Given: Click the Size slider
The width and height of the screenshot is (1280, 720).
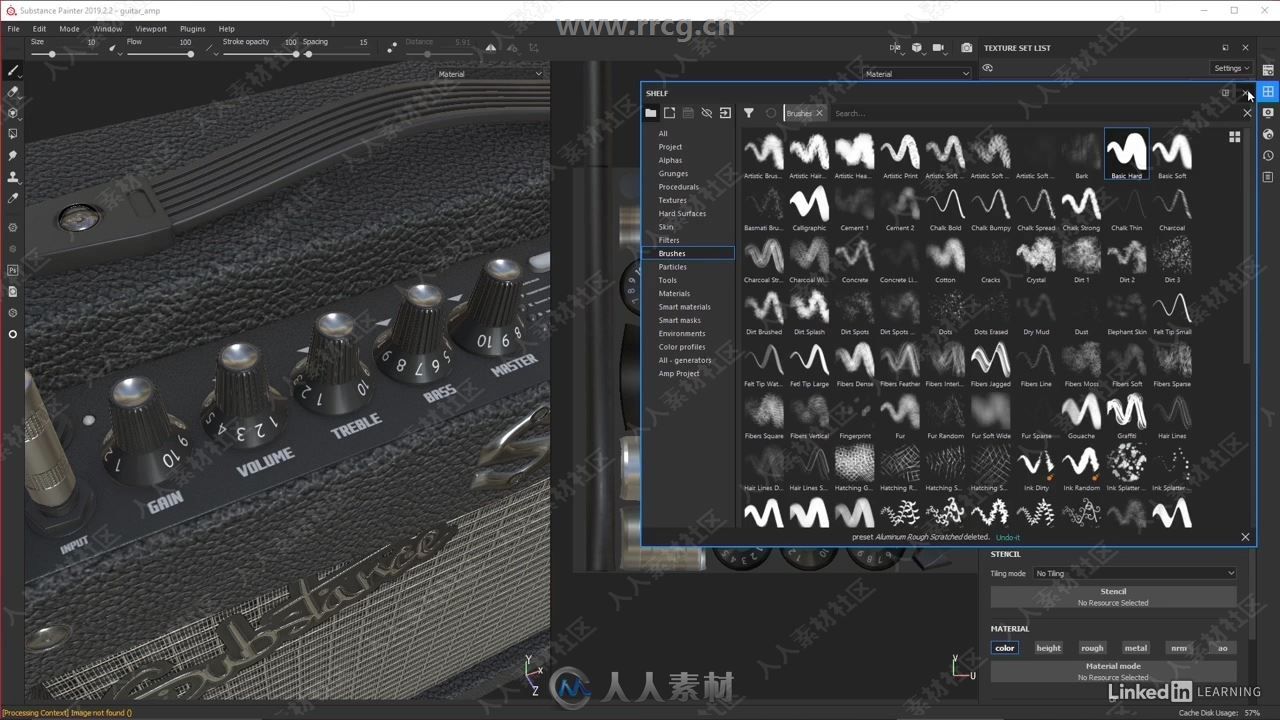Looking at the screenshot, I should tap(64, 54).
